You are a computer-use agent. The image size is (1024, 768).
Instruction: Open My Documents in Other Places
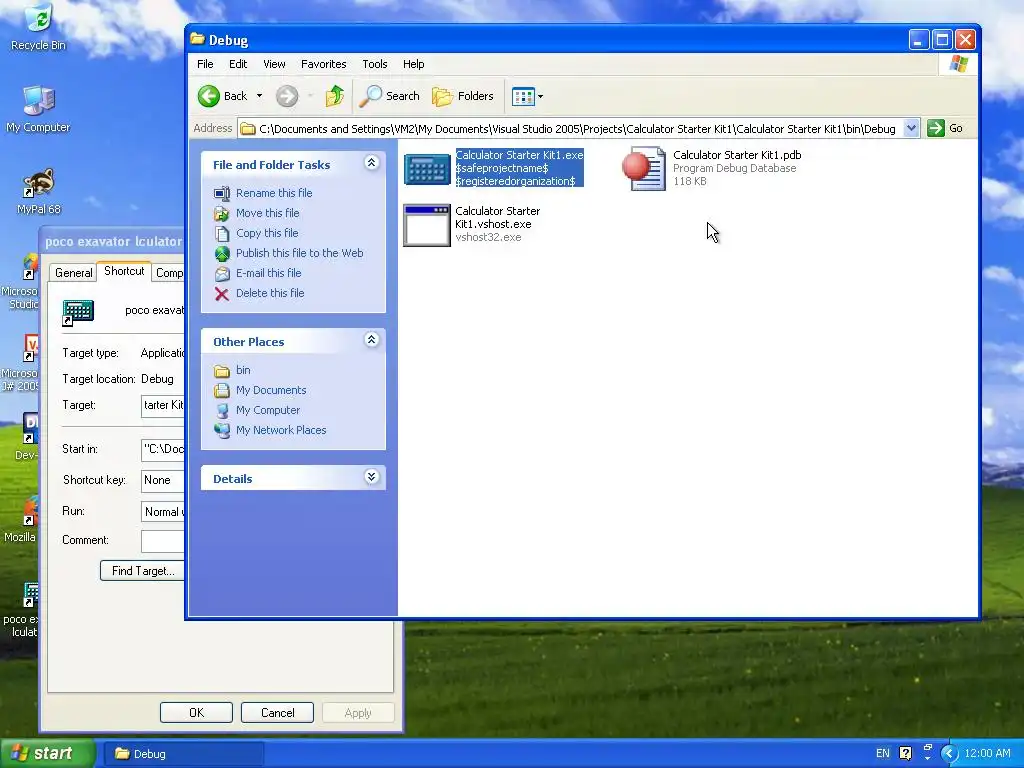[270, 390]
